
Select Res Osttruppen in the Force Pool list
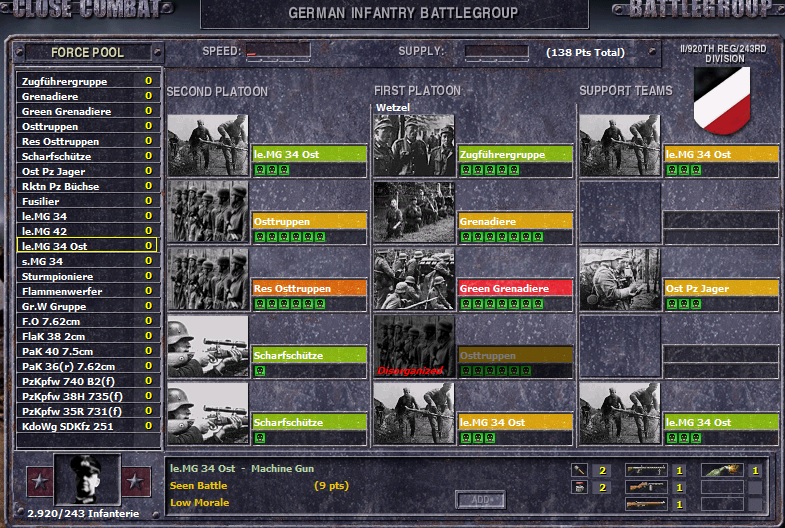[x=87, y=141]
